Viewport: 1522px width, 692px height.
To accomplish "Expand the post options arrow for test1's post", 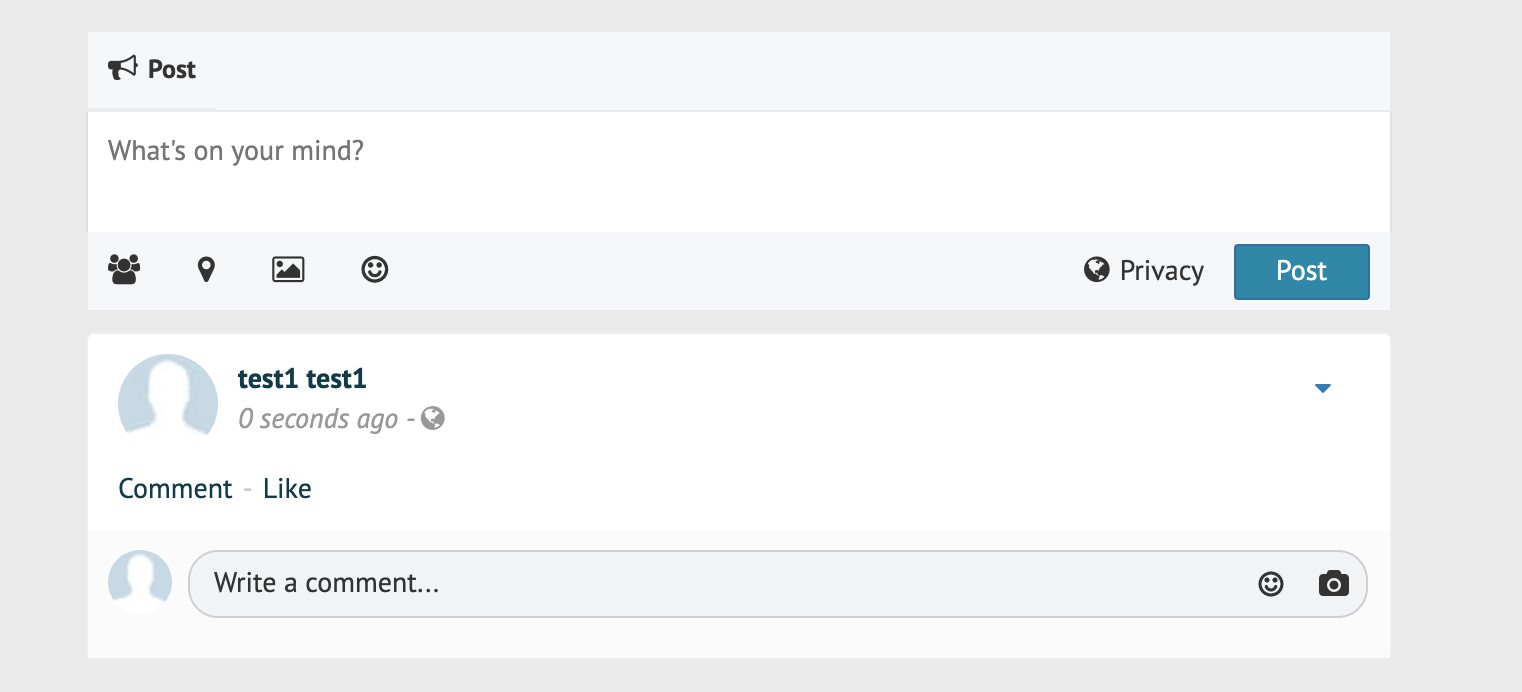I will coord(1322,388).
